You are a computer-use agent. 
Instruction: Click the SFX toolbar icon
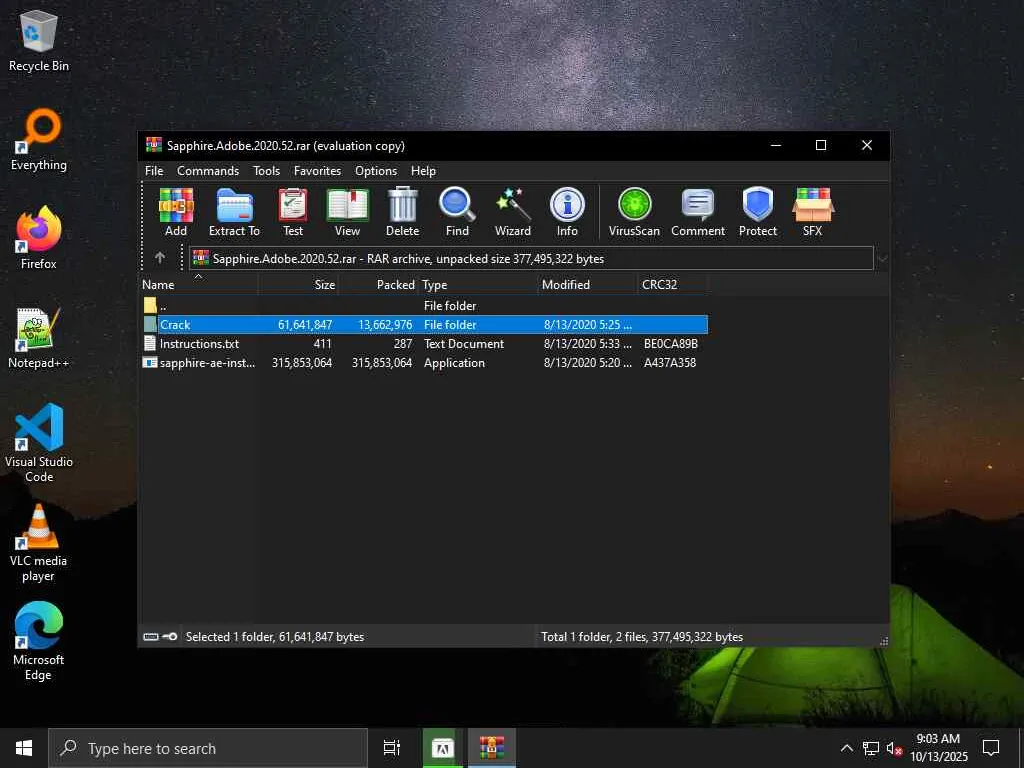tap(812, 212)
